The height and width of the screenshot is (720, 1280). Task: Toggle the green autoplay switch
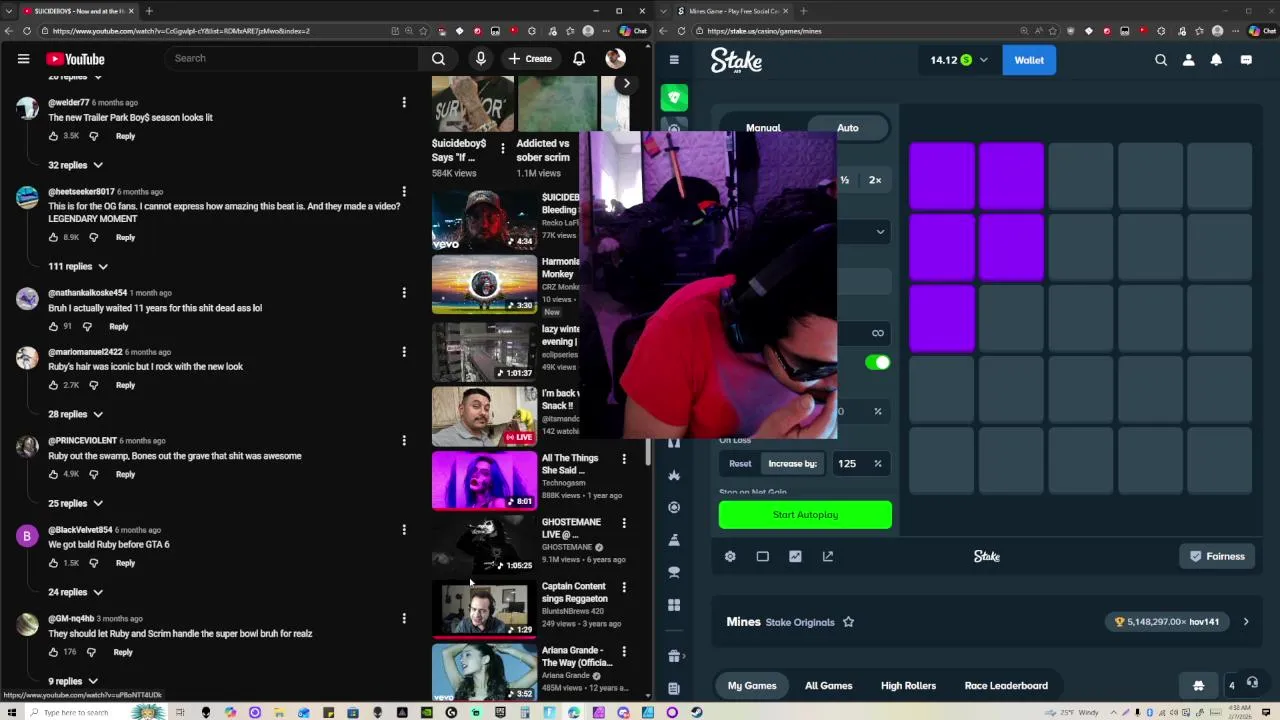pyautogui.click(x=877, y=362)
